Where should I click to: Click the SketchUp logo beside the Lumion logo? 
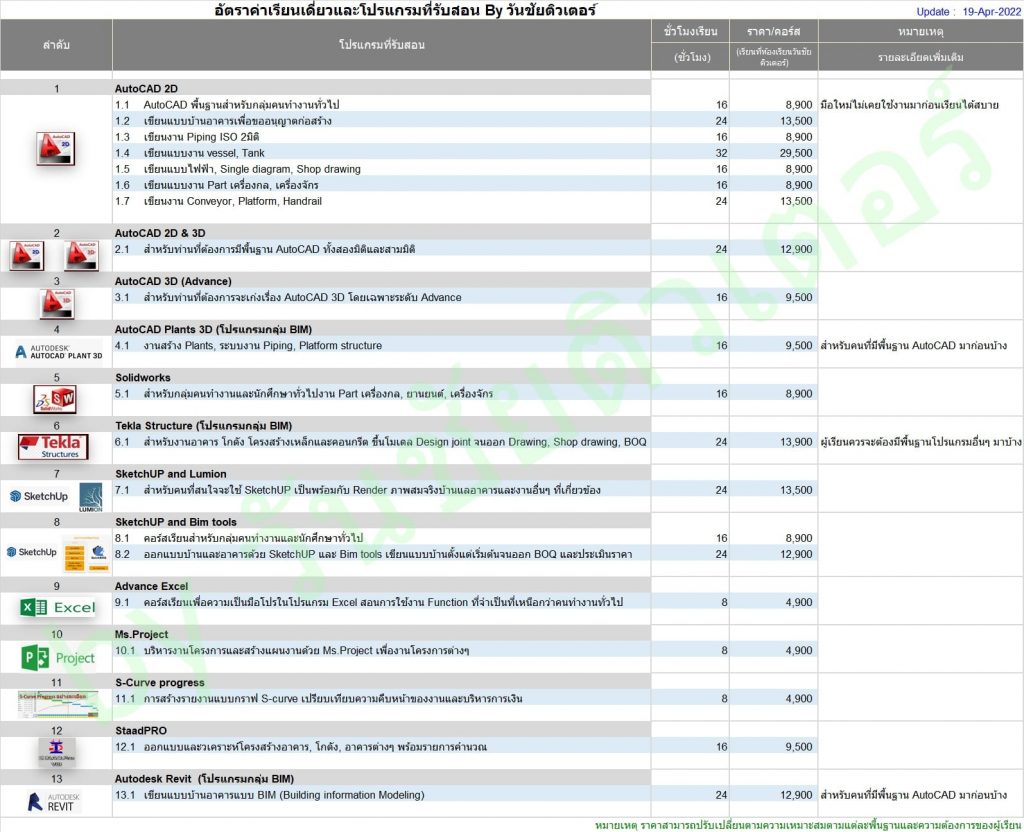point(39,496)
